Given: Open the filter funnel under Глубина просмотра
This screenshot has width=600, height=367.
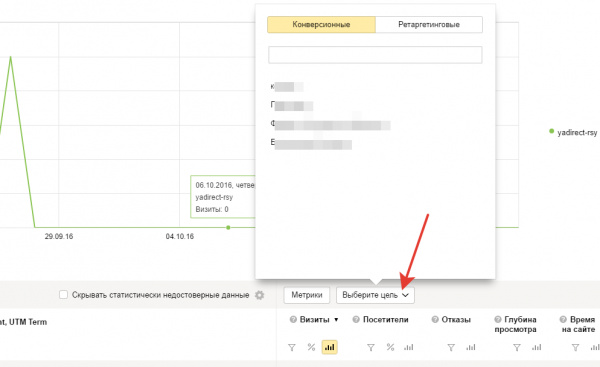Looking at the screenshot, I should 517,347.
